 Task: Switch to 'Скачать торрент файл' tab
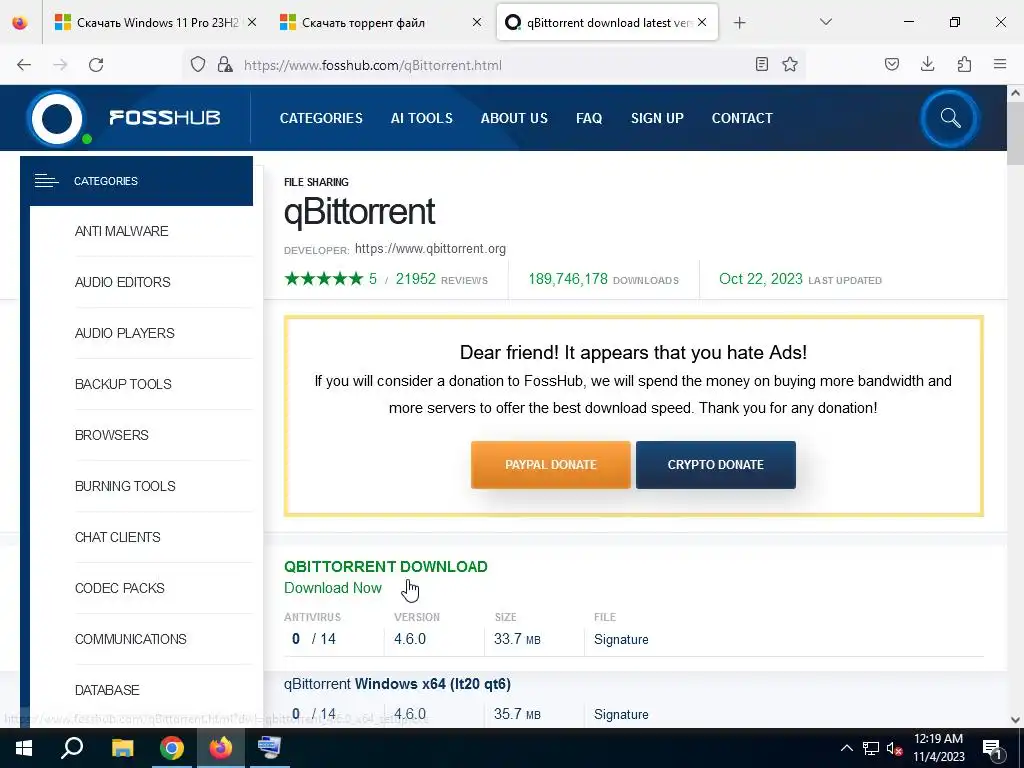pos(382,23)
